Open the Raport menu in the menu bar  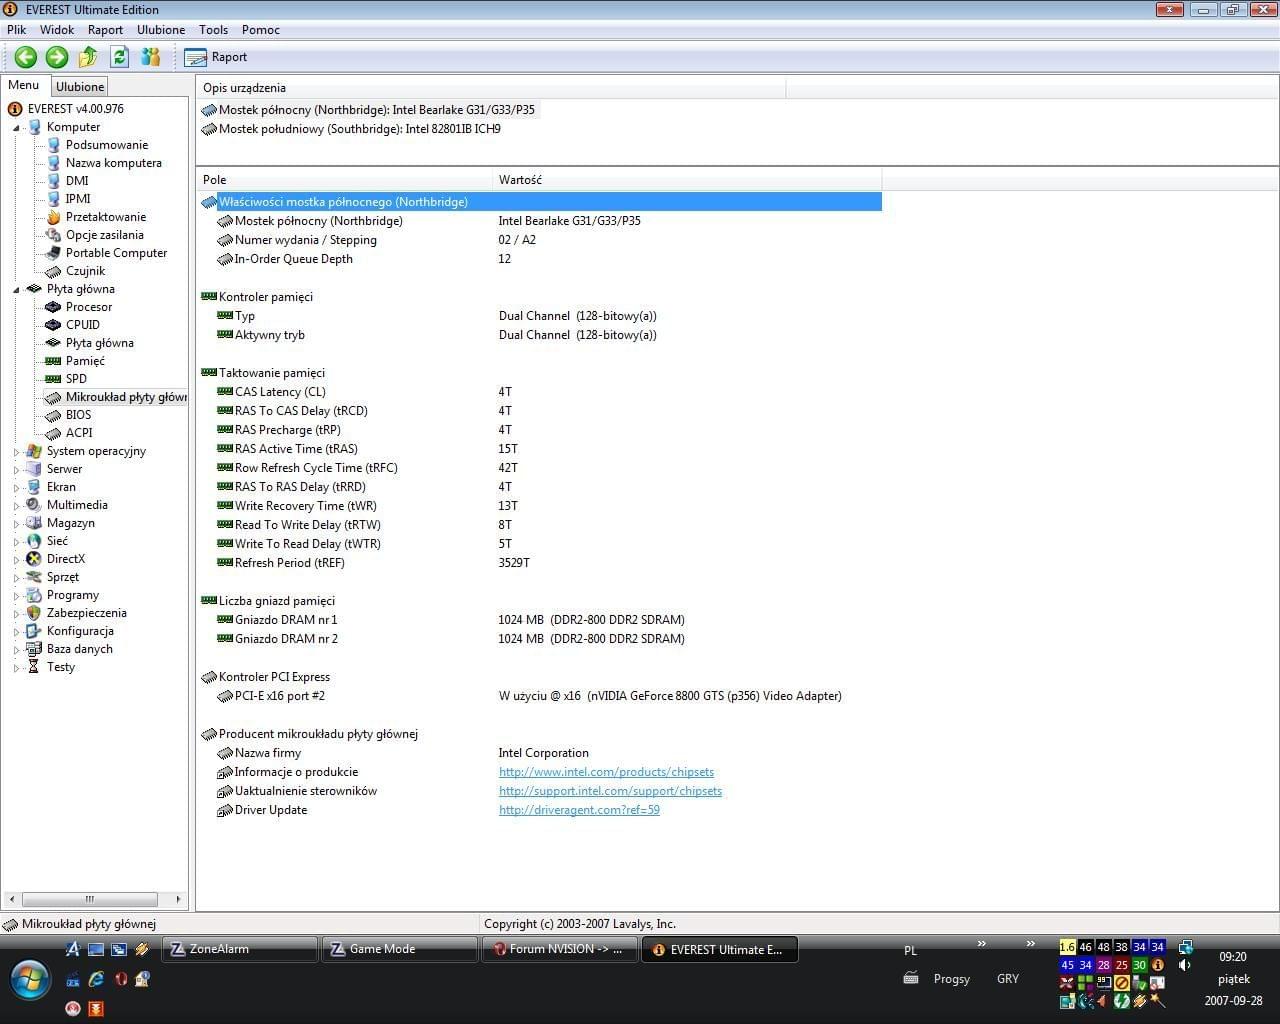point(105,30)
